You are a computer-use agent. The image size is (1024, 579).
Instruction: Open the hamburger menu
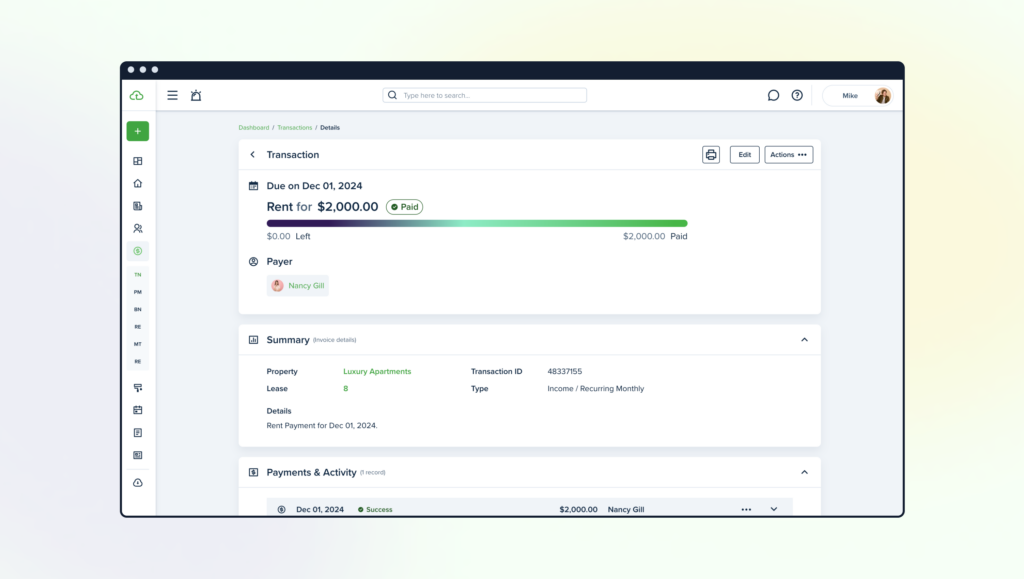(x=172, y=95)
